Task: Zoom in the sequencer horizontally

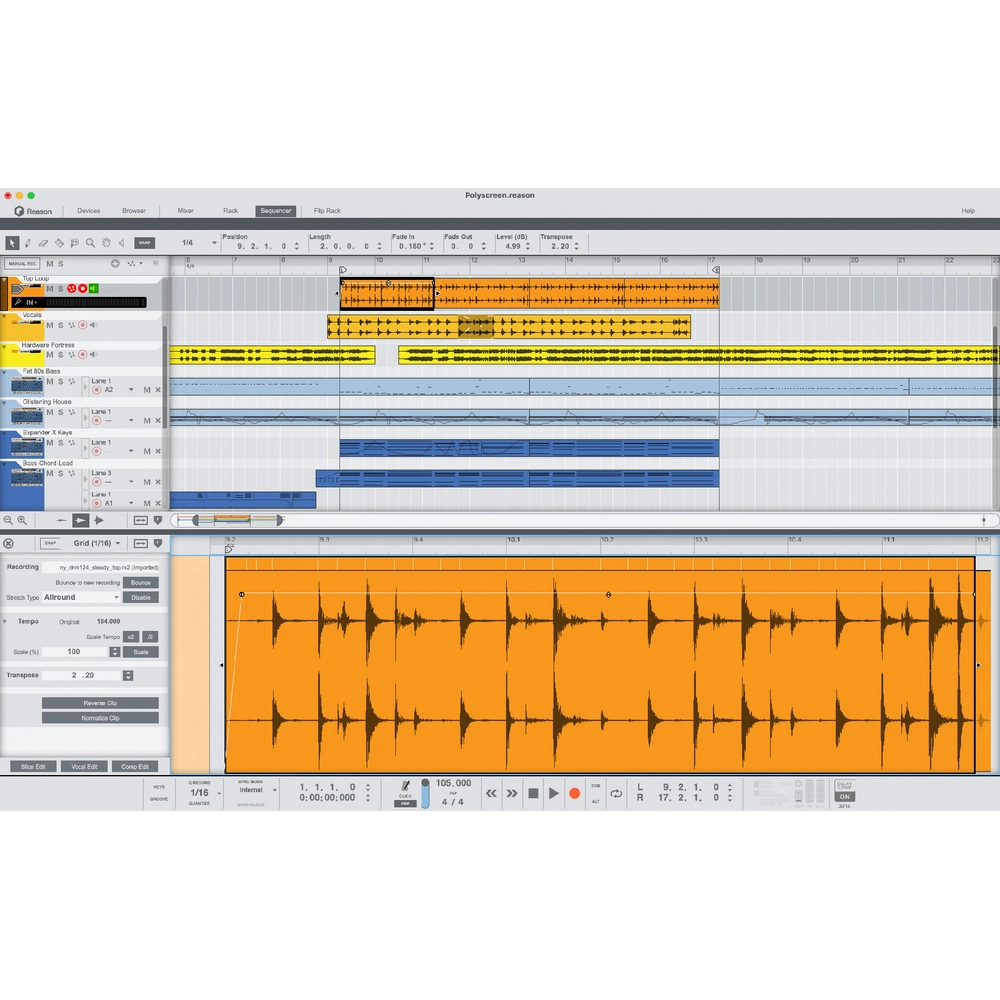Action: tap(22, 520)
